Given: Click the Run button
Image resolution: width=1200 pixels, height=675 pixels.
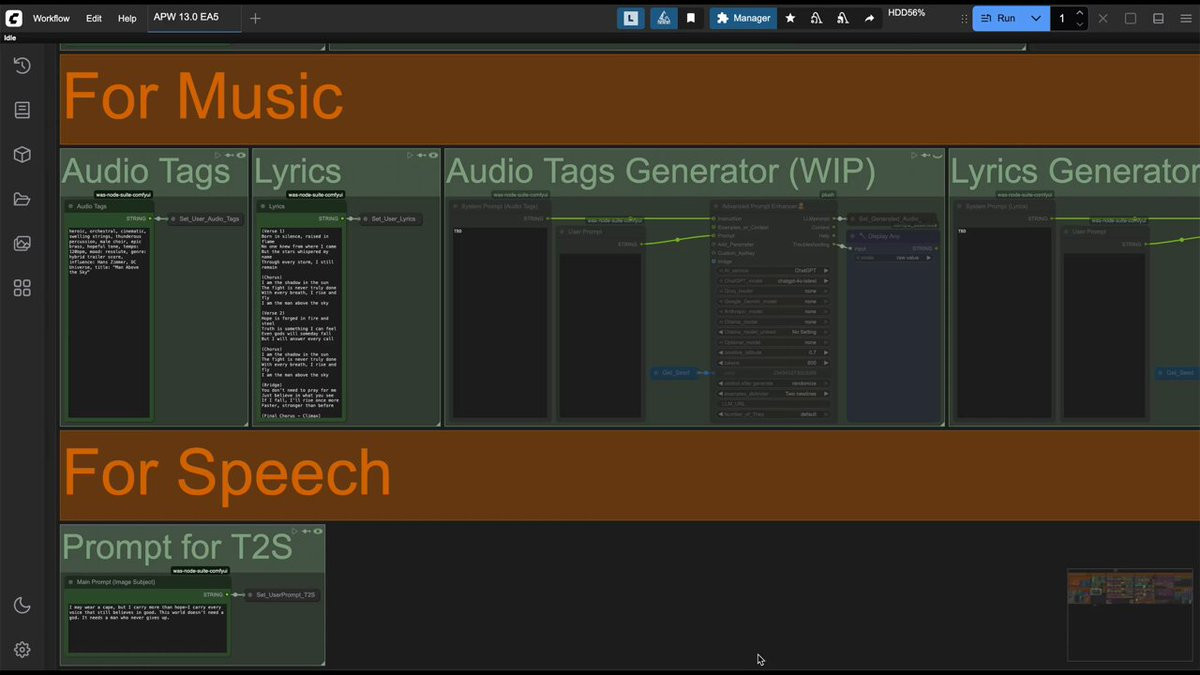Looking at the screenshot, I should (997, 18).
